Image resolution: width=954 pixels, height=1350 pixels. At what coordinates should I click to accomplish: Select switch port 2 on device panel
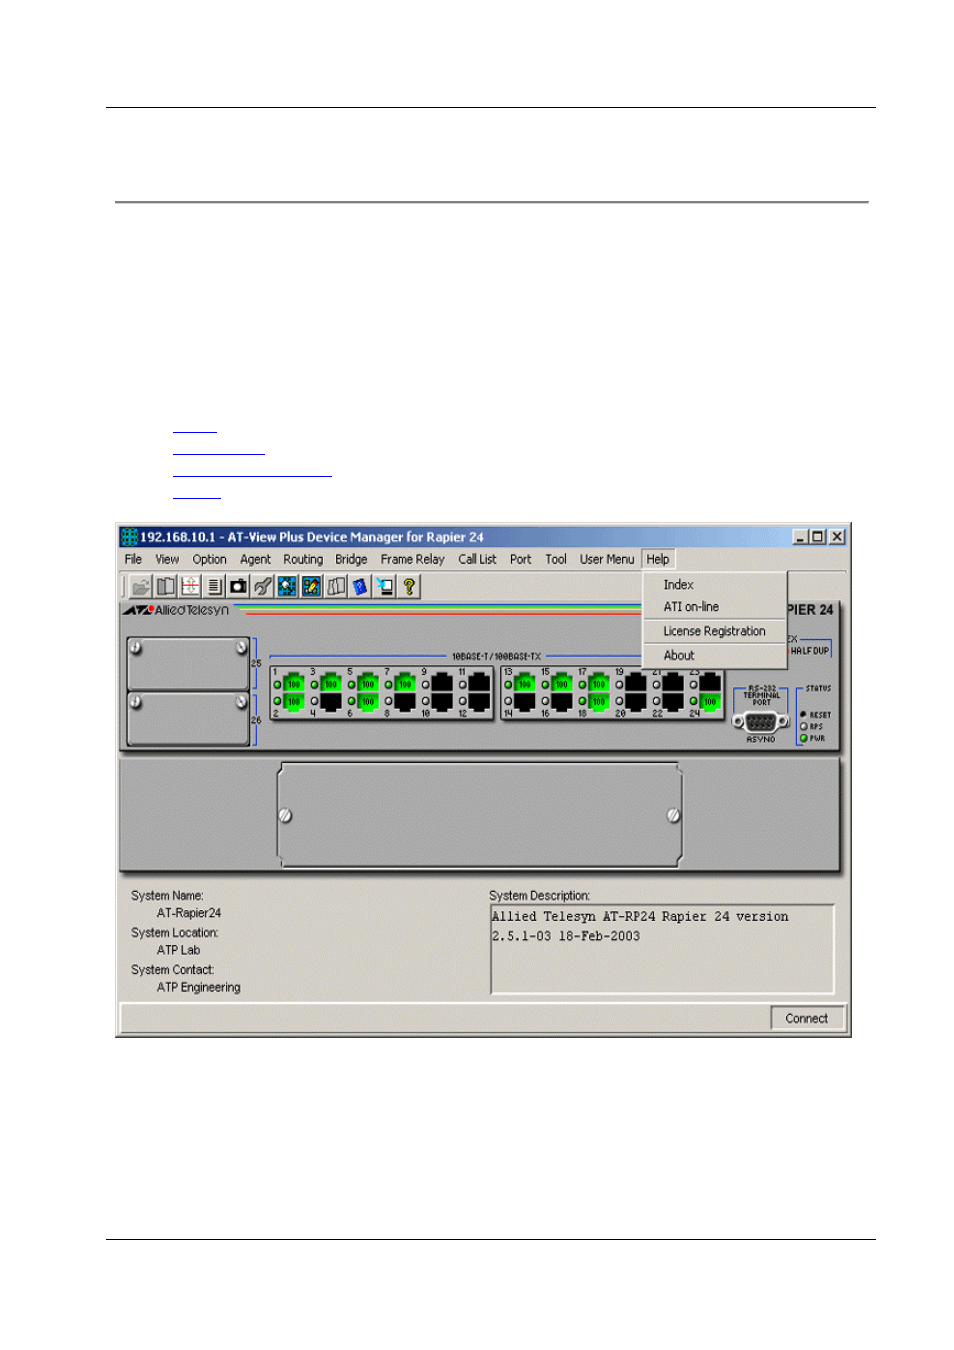293,701
